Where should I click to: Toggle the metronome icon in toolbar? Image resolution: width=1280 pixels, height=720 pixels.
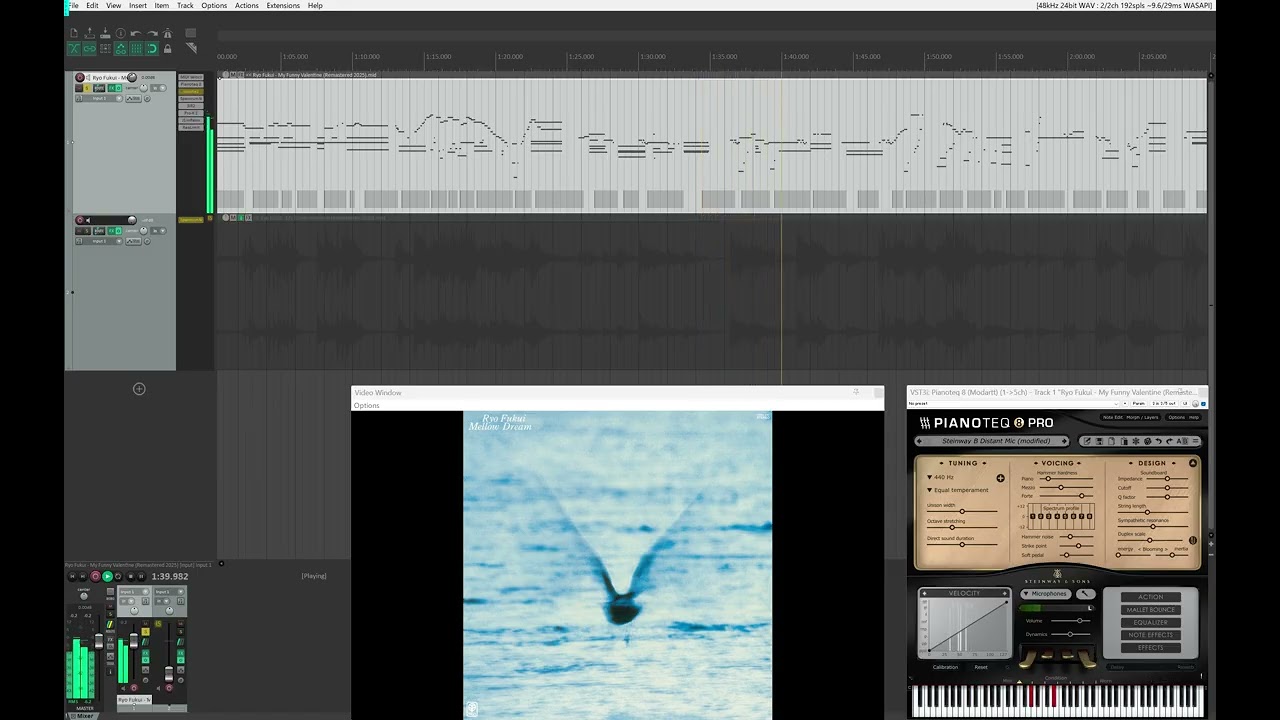pos(167,33)
